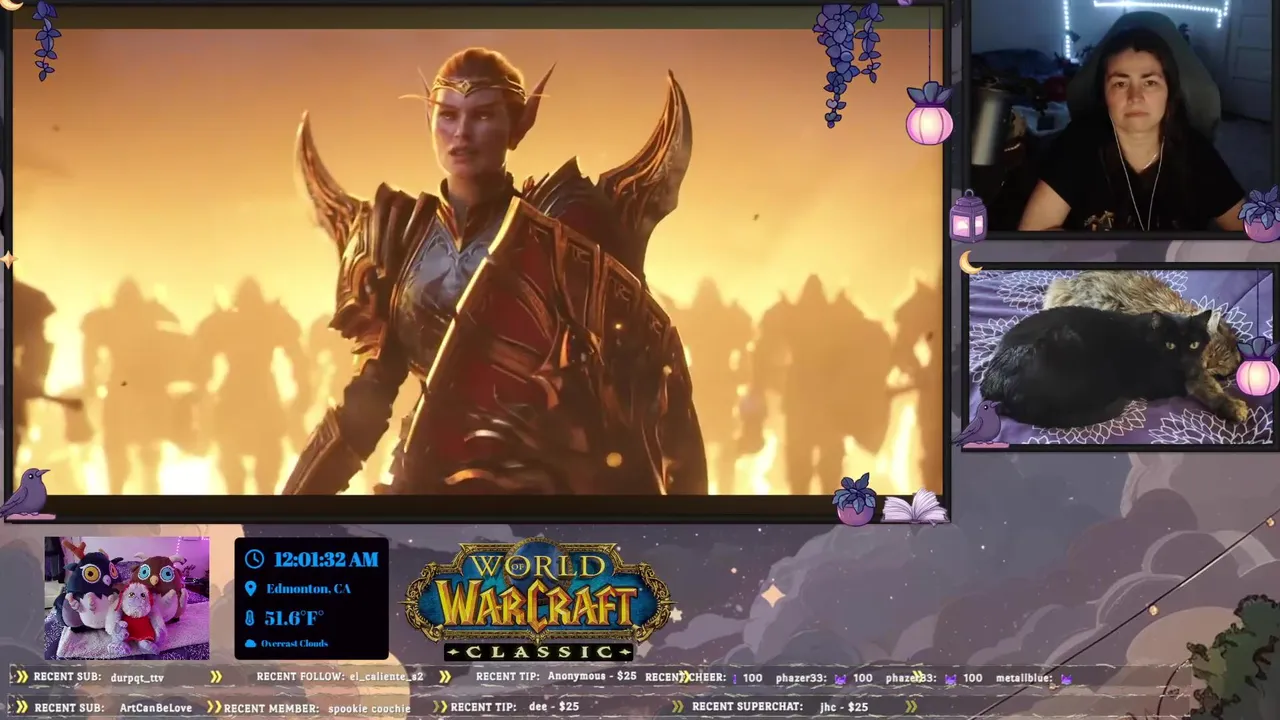Click the World of Warcraft Classic logo
Image resolution: width=1280 pixels, height=720 pixels.
pos(537,601)
